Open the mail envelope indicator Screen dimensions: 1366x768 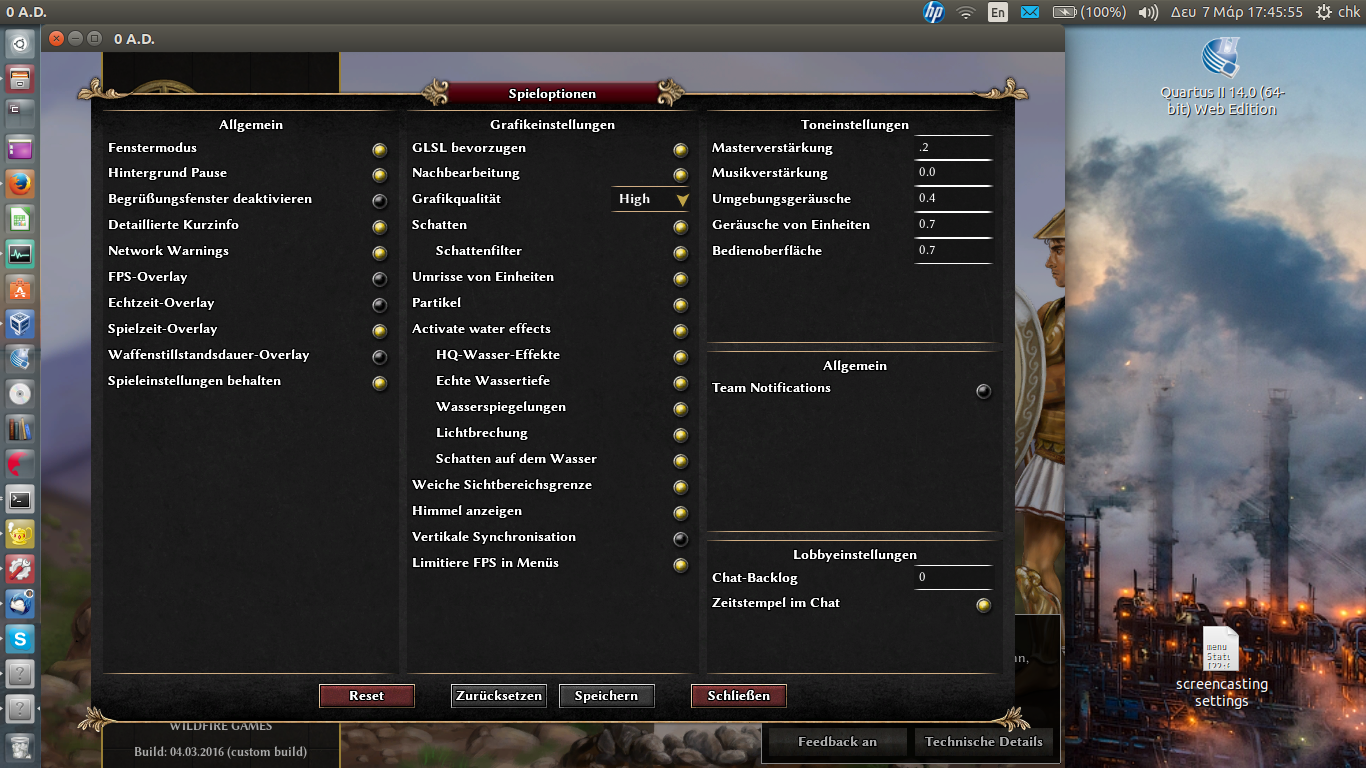[1030, 12]
